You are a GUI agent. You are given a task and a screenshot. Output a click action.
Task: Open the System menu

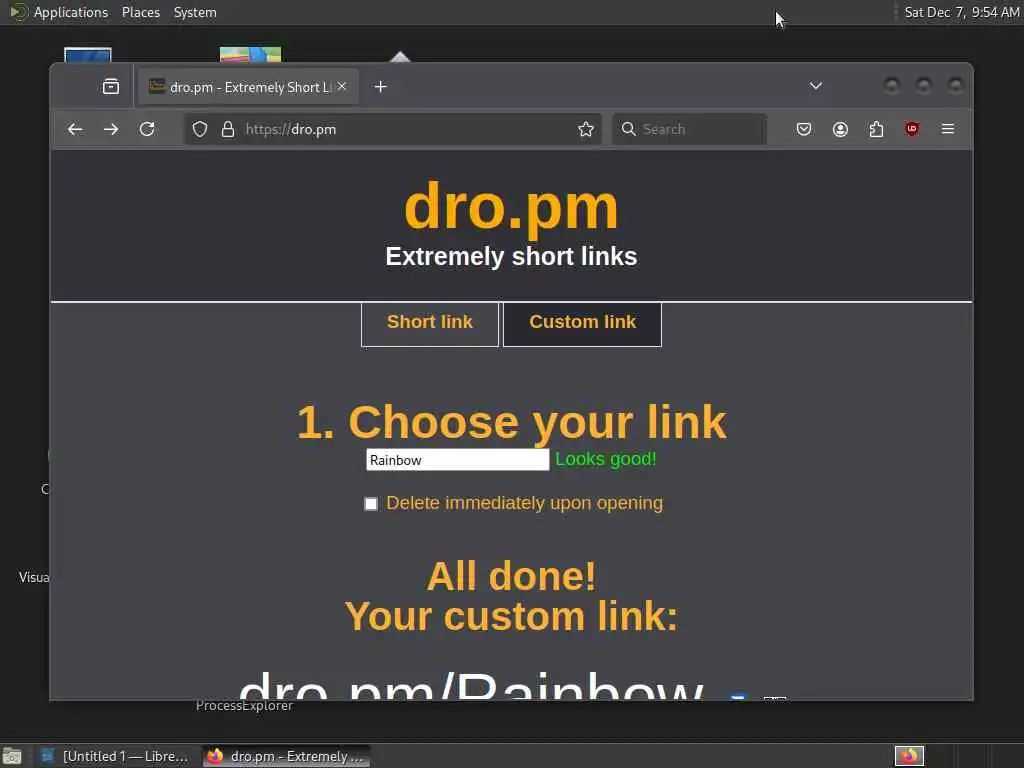pyautogui.click(x=195, y=12)
